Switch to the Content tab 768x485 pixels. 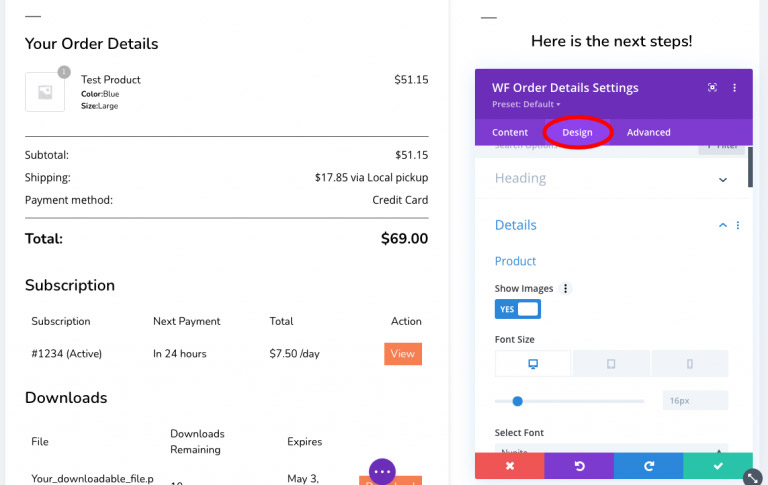510,132
